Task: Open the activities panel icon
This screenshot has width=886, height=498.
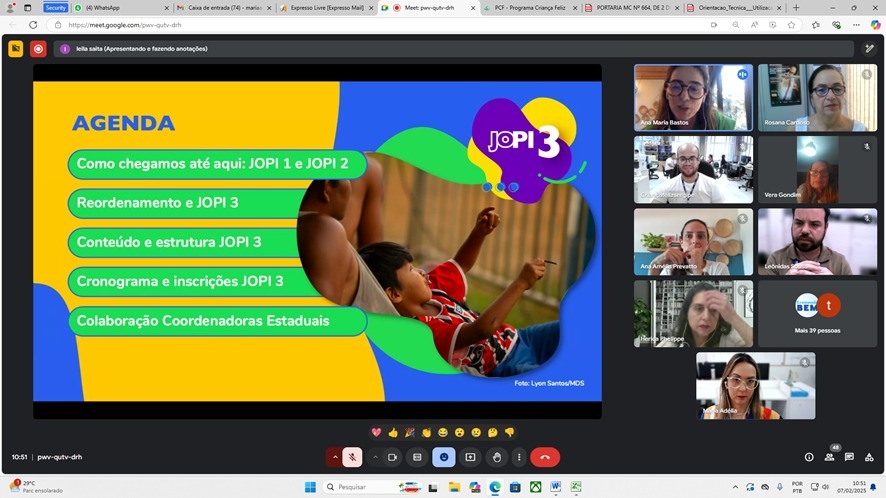Action: (x=869, y=457)
